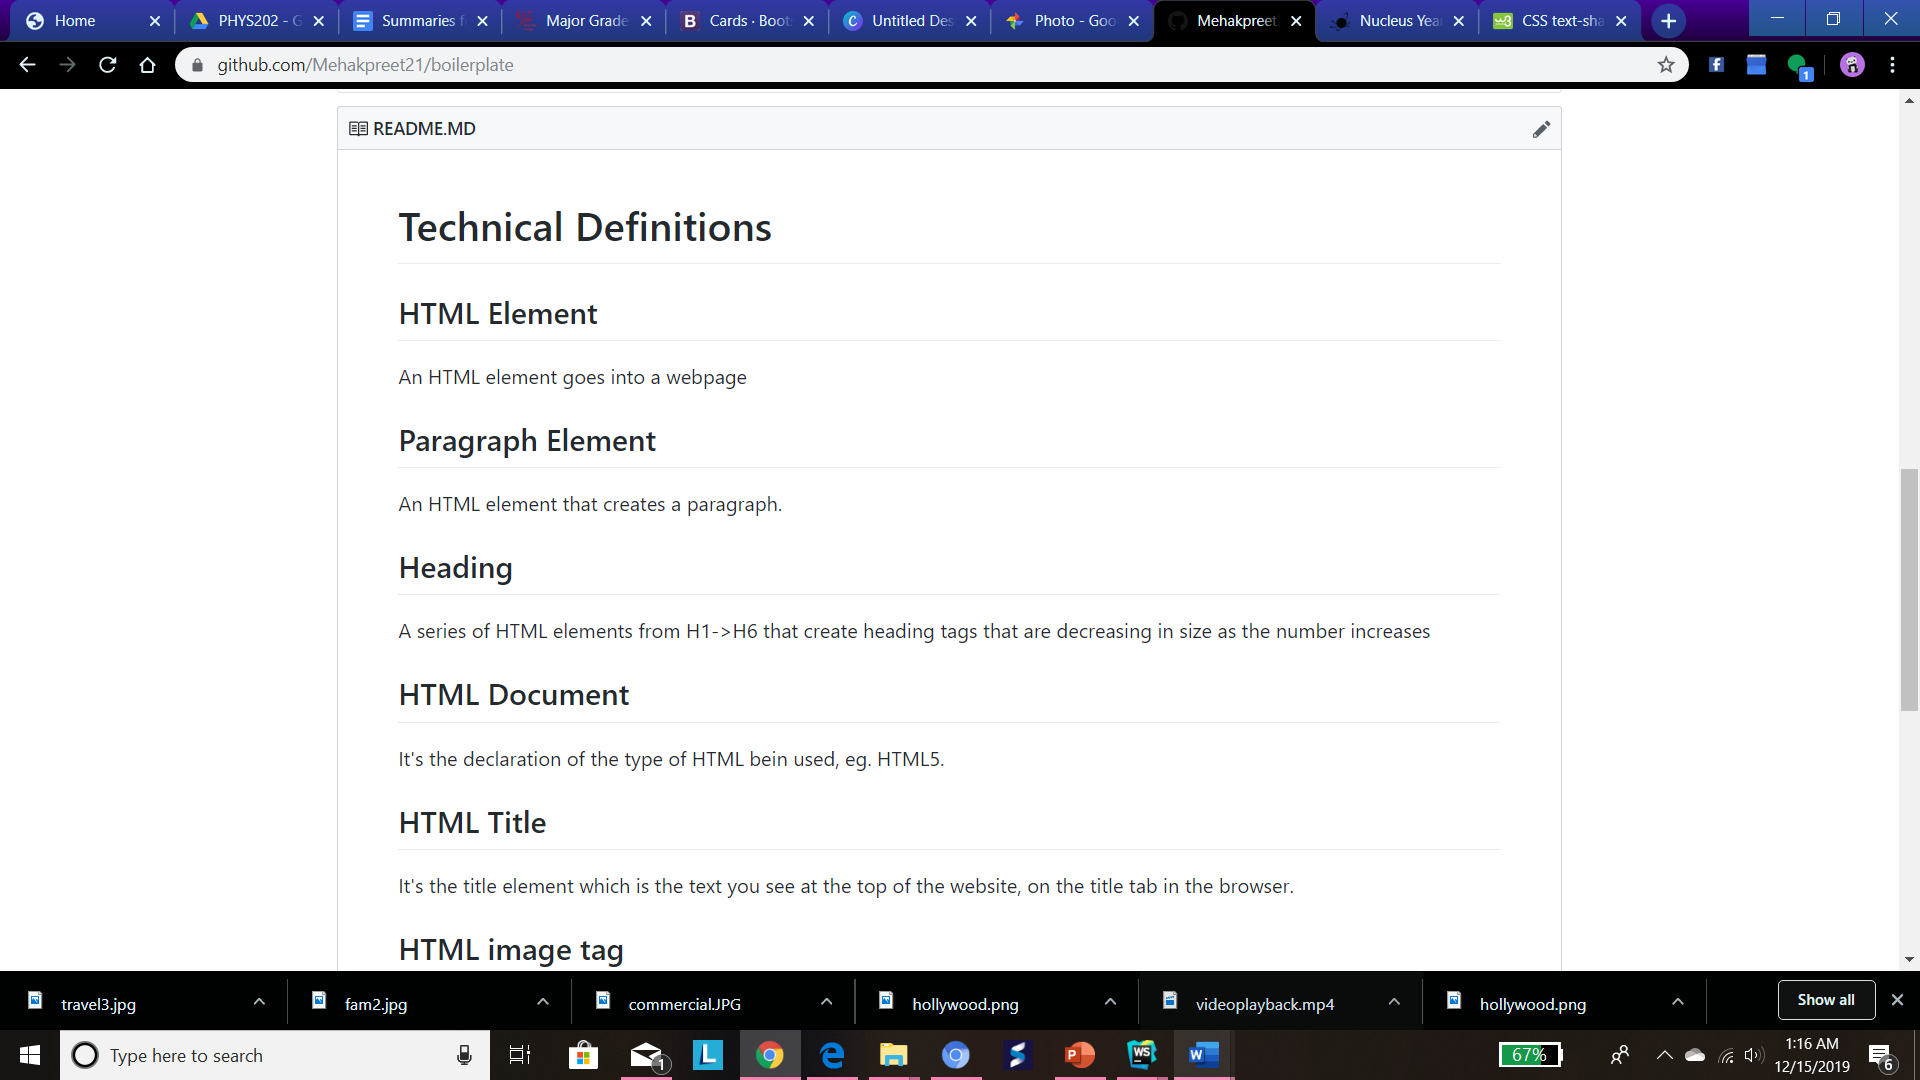This screenshot has width=1920, height=1080.
Task: Expand options for videoplayback.mp4 download
Action: [x=1394, y=1002]
